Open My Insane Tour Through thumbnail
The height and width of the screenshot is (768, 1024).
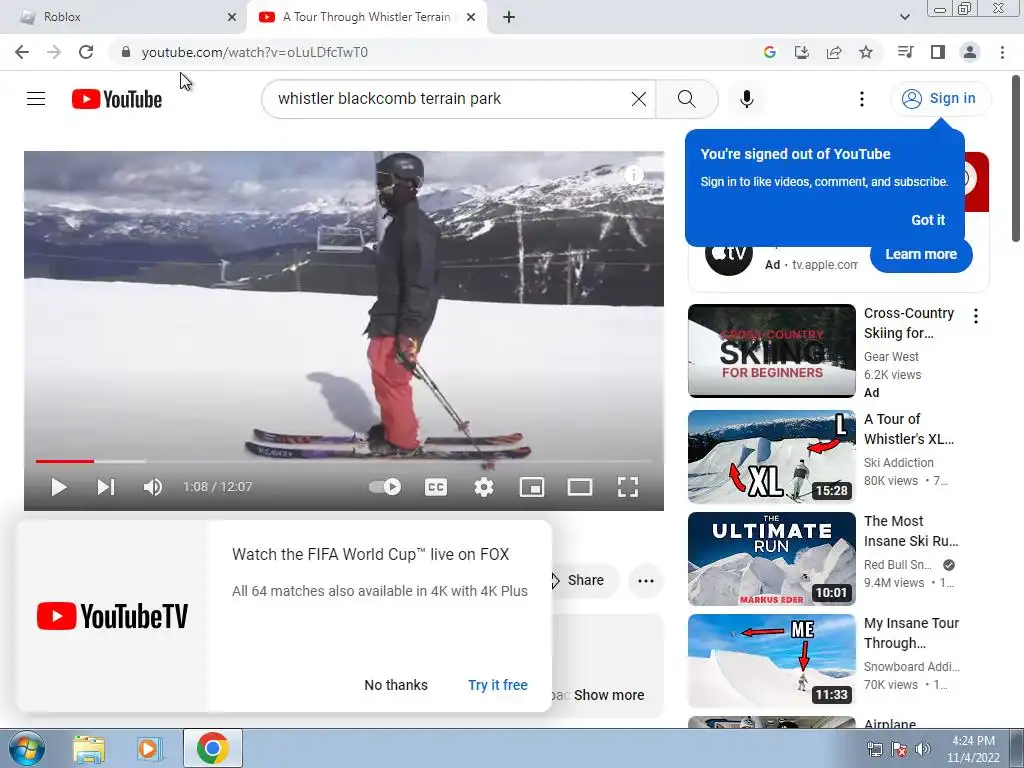pyautogui.click(x=771, y=661)
